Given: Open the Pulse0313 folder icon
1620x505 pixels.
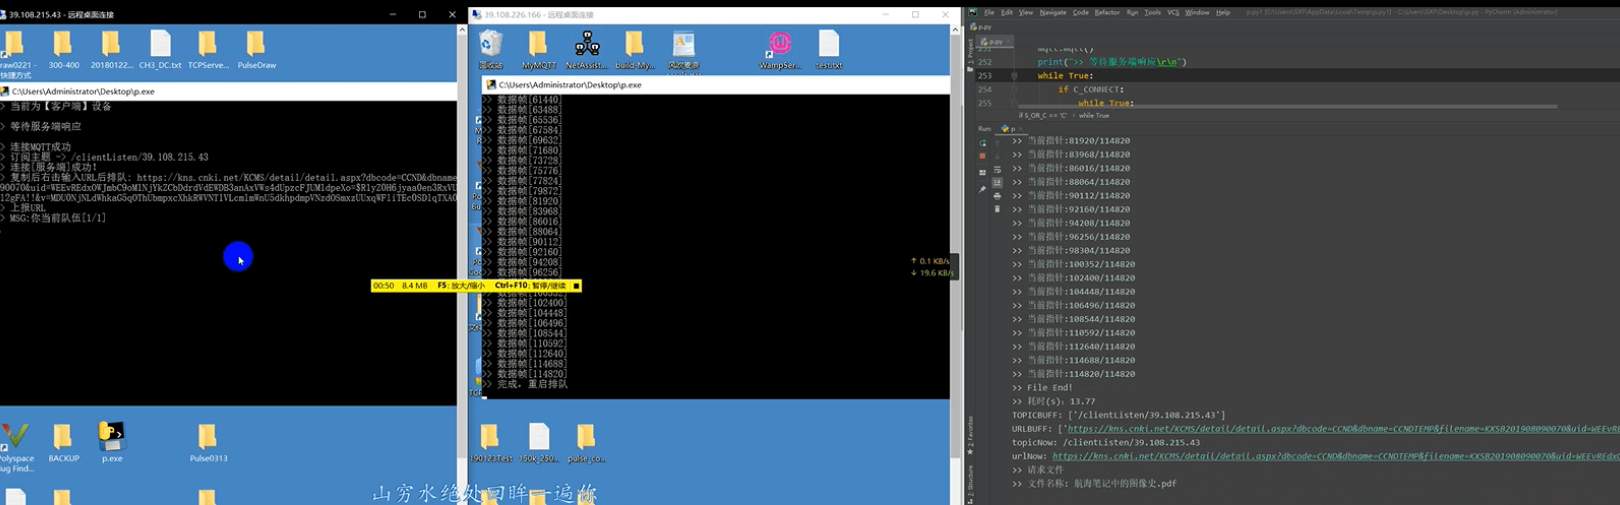Looking at the screenshot, I should pyautogui.click(x=208, y=442).
